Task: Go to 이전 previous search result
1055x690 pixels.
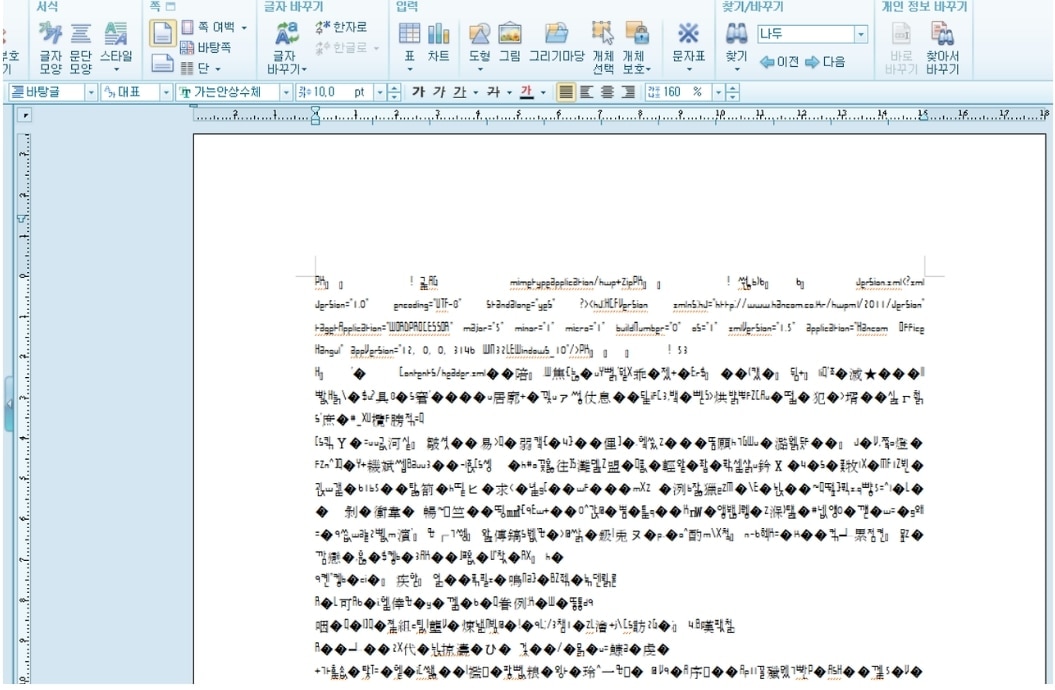Action: (779, 62)
